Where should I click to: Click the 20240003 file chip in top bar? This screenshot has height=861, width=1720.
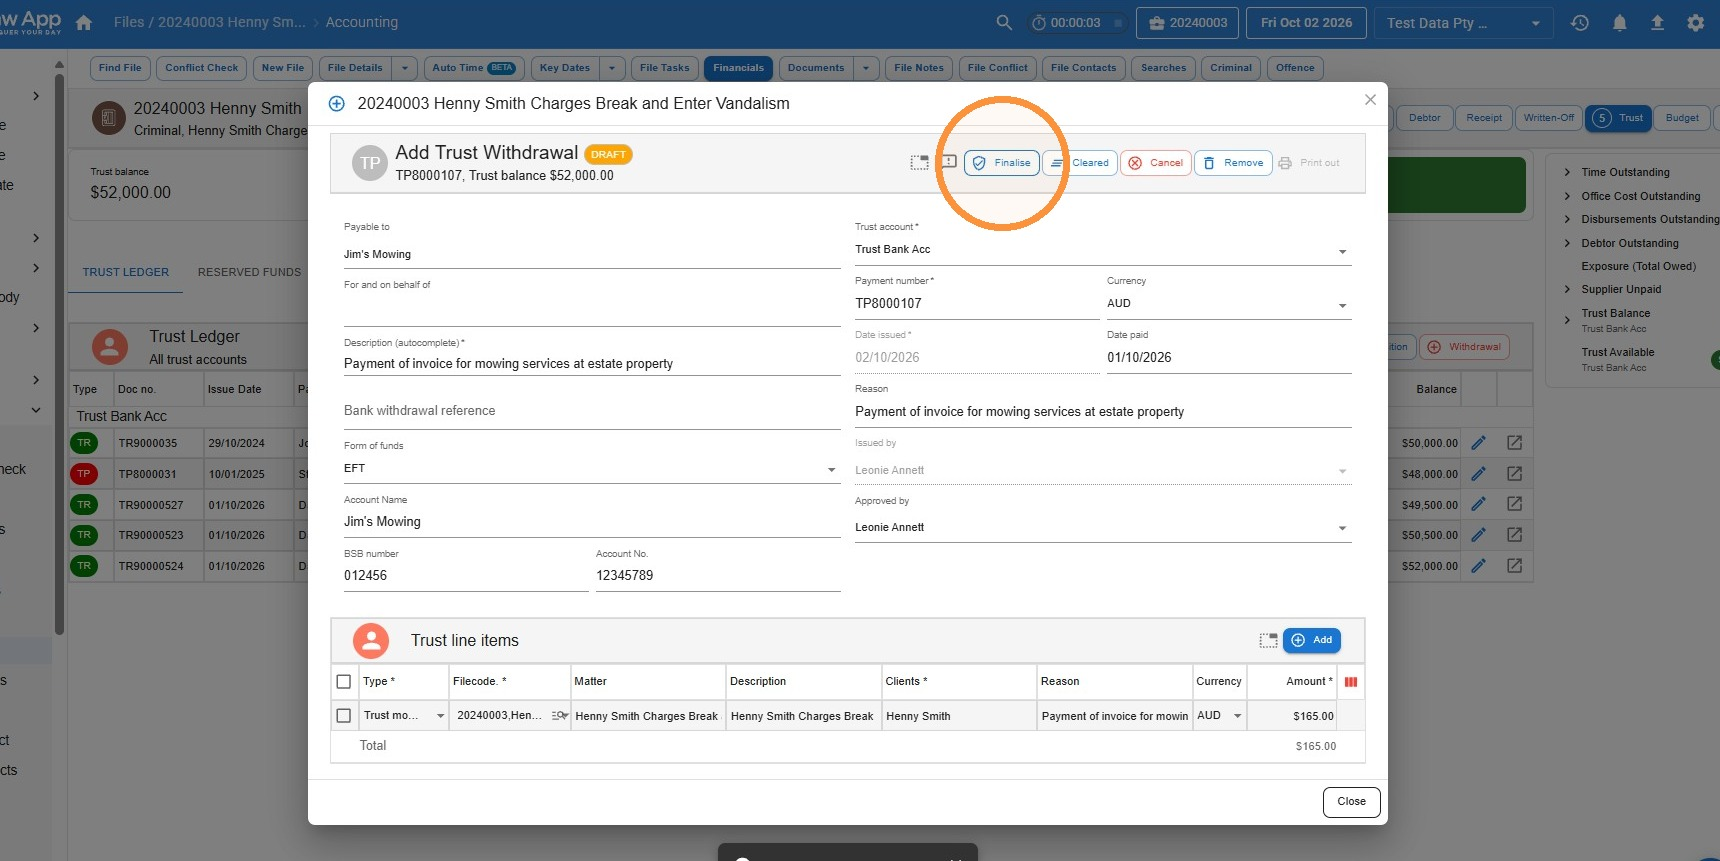click(1188, 22)
